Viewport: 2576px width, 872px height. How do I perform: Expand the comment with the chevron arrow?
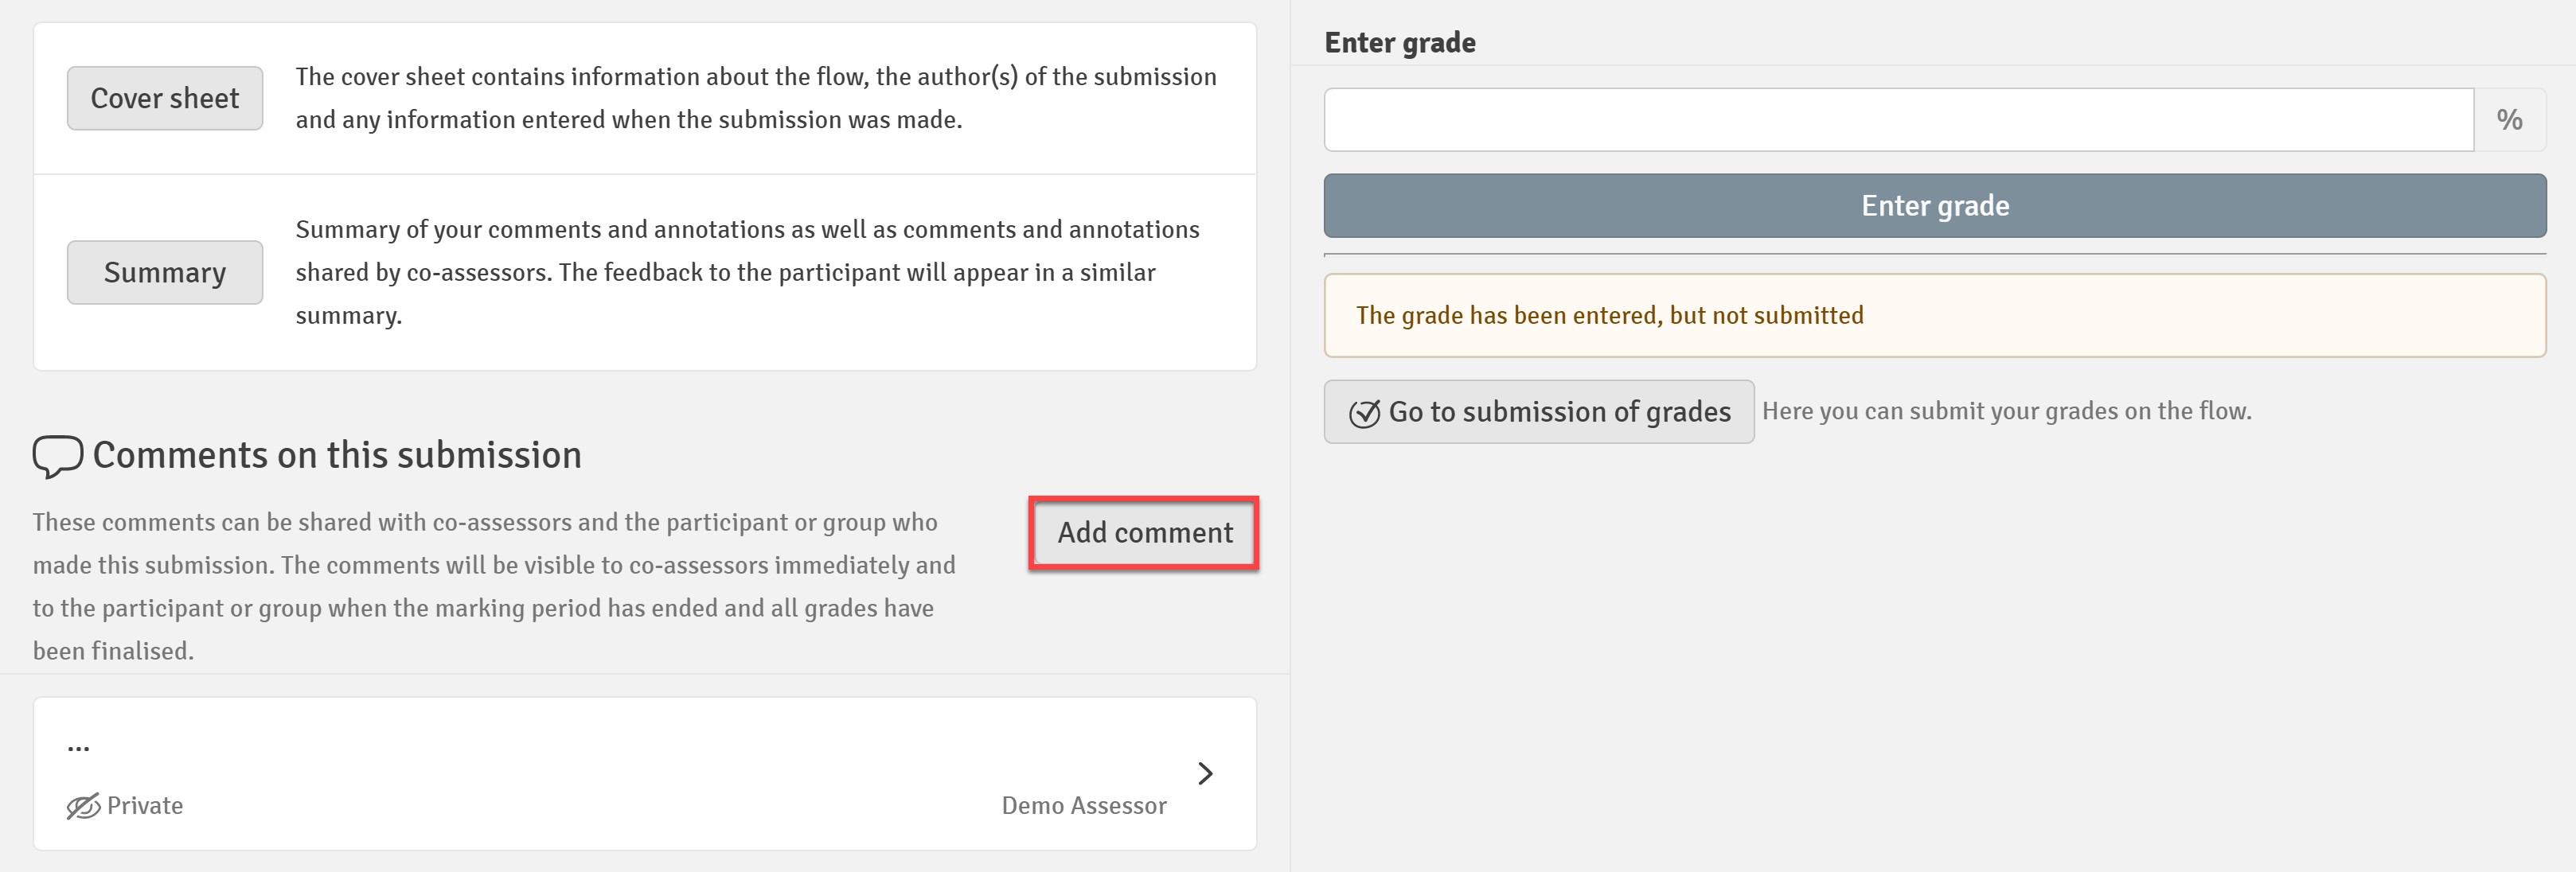point(1205,773)
